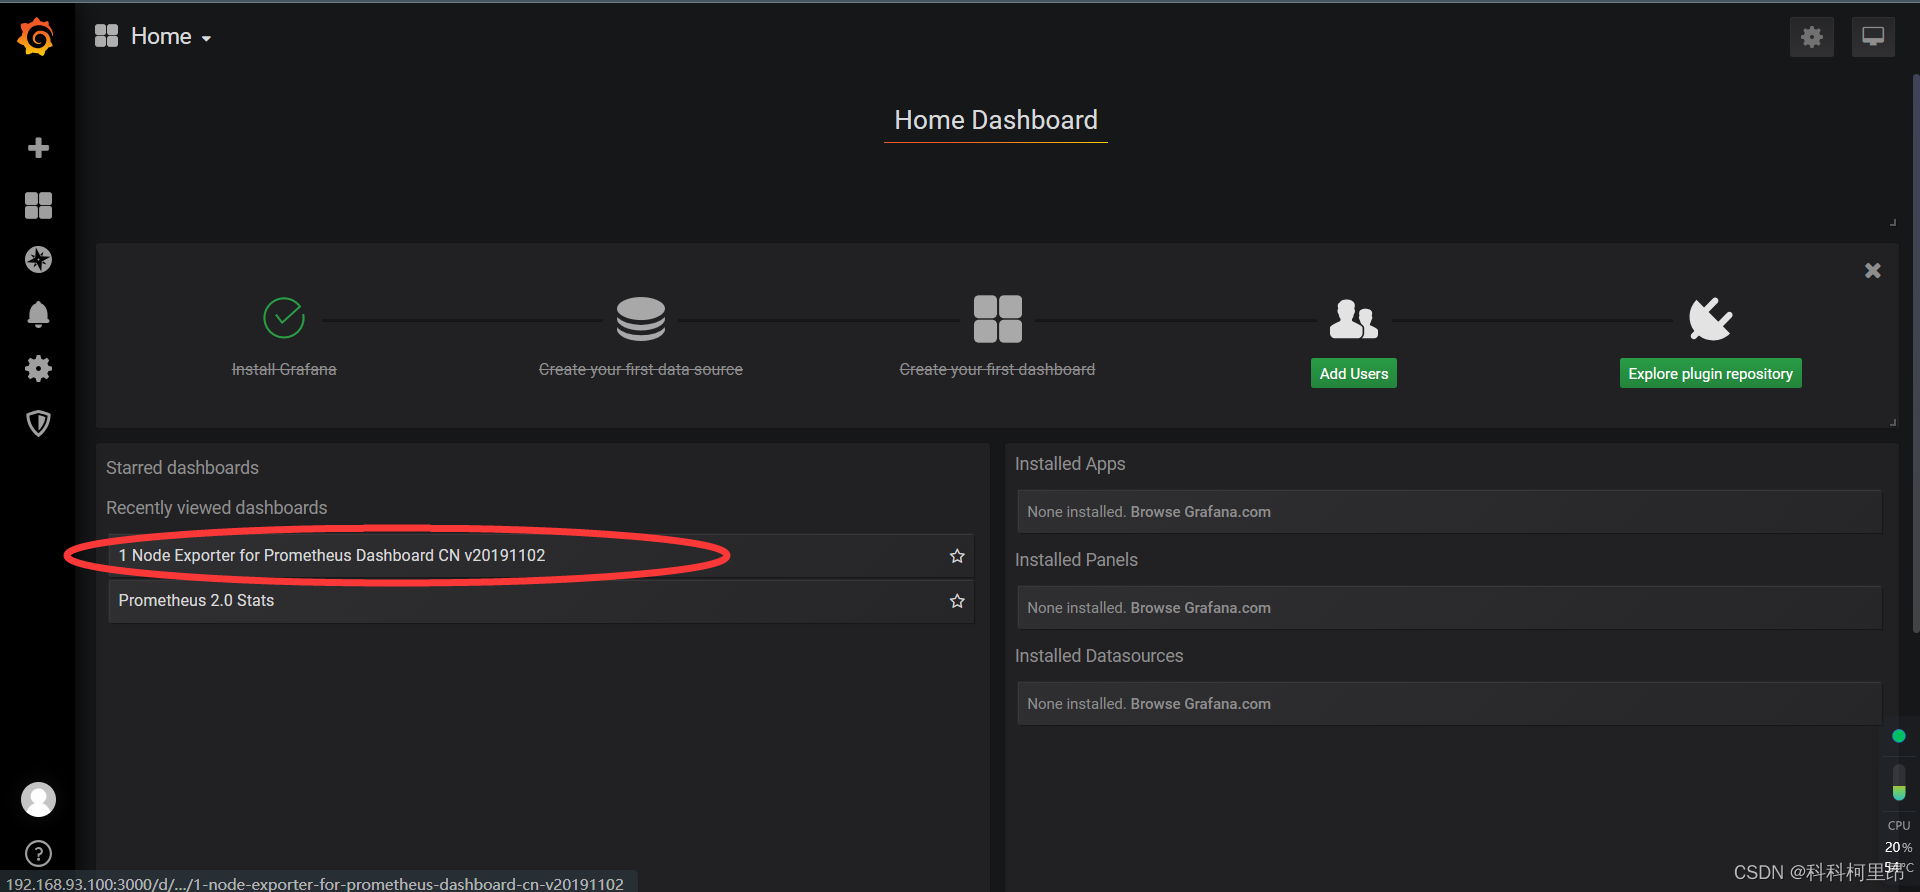Open the Dashboards grid icon in sidebar
Viewport: 1920px width, 892px height.
tap(38, 205)
